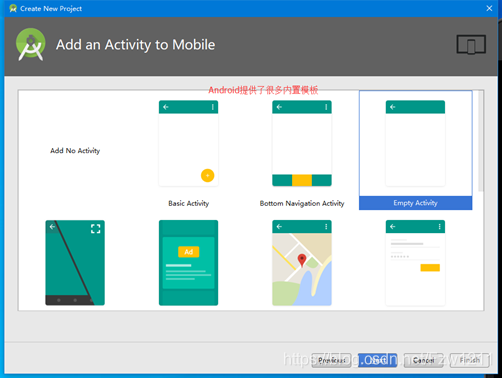The height and width of the screenshot is (378, 502).
Task: Click the Android icon in the title bar
Action: click(13, 8)
